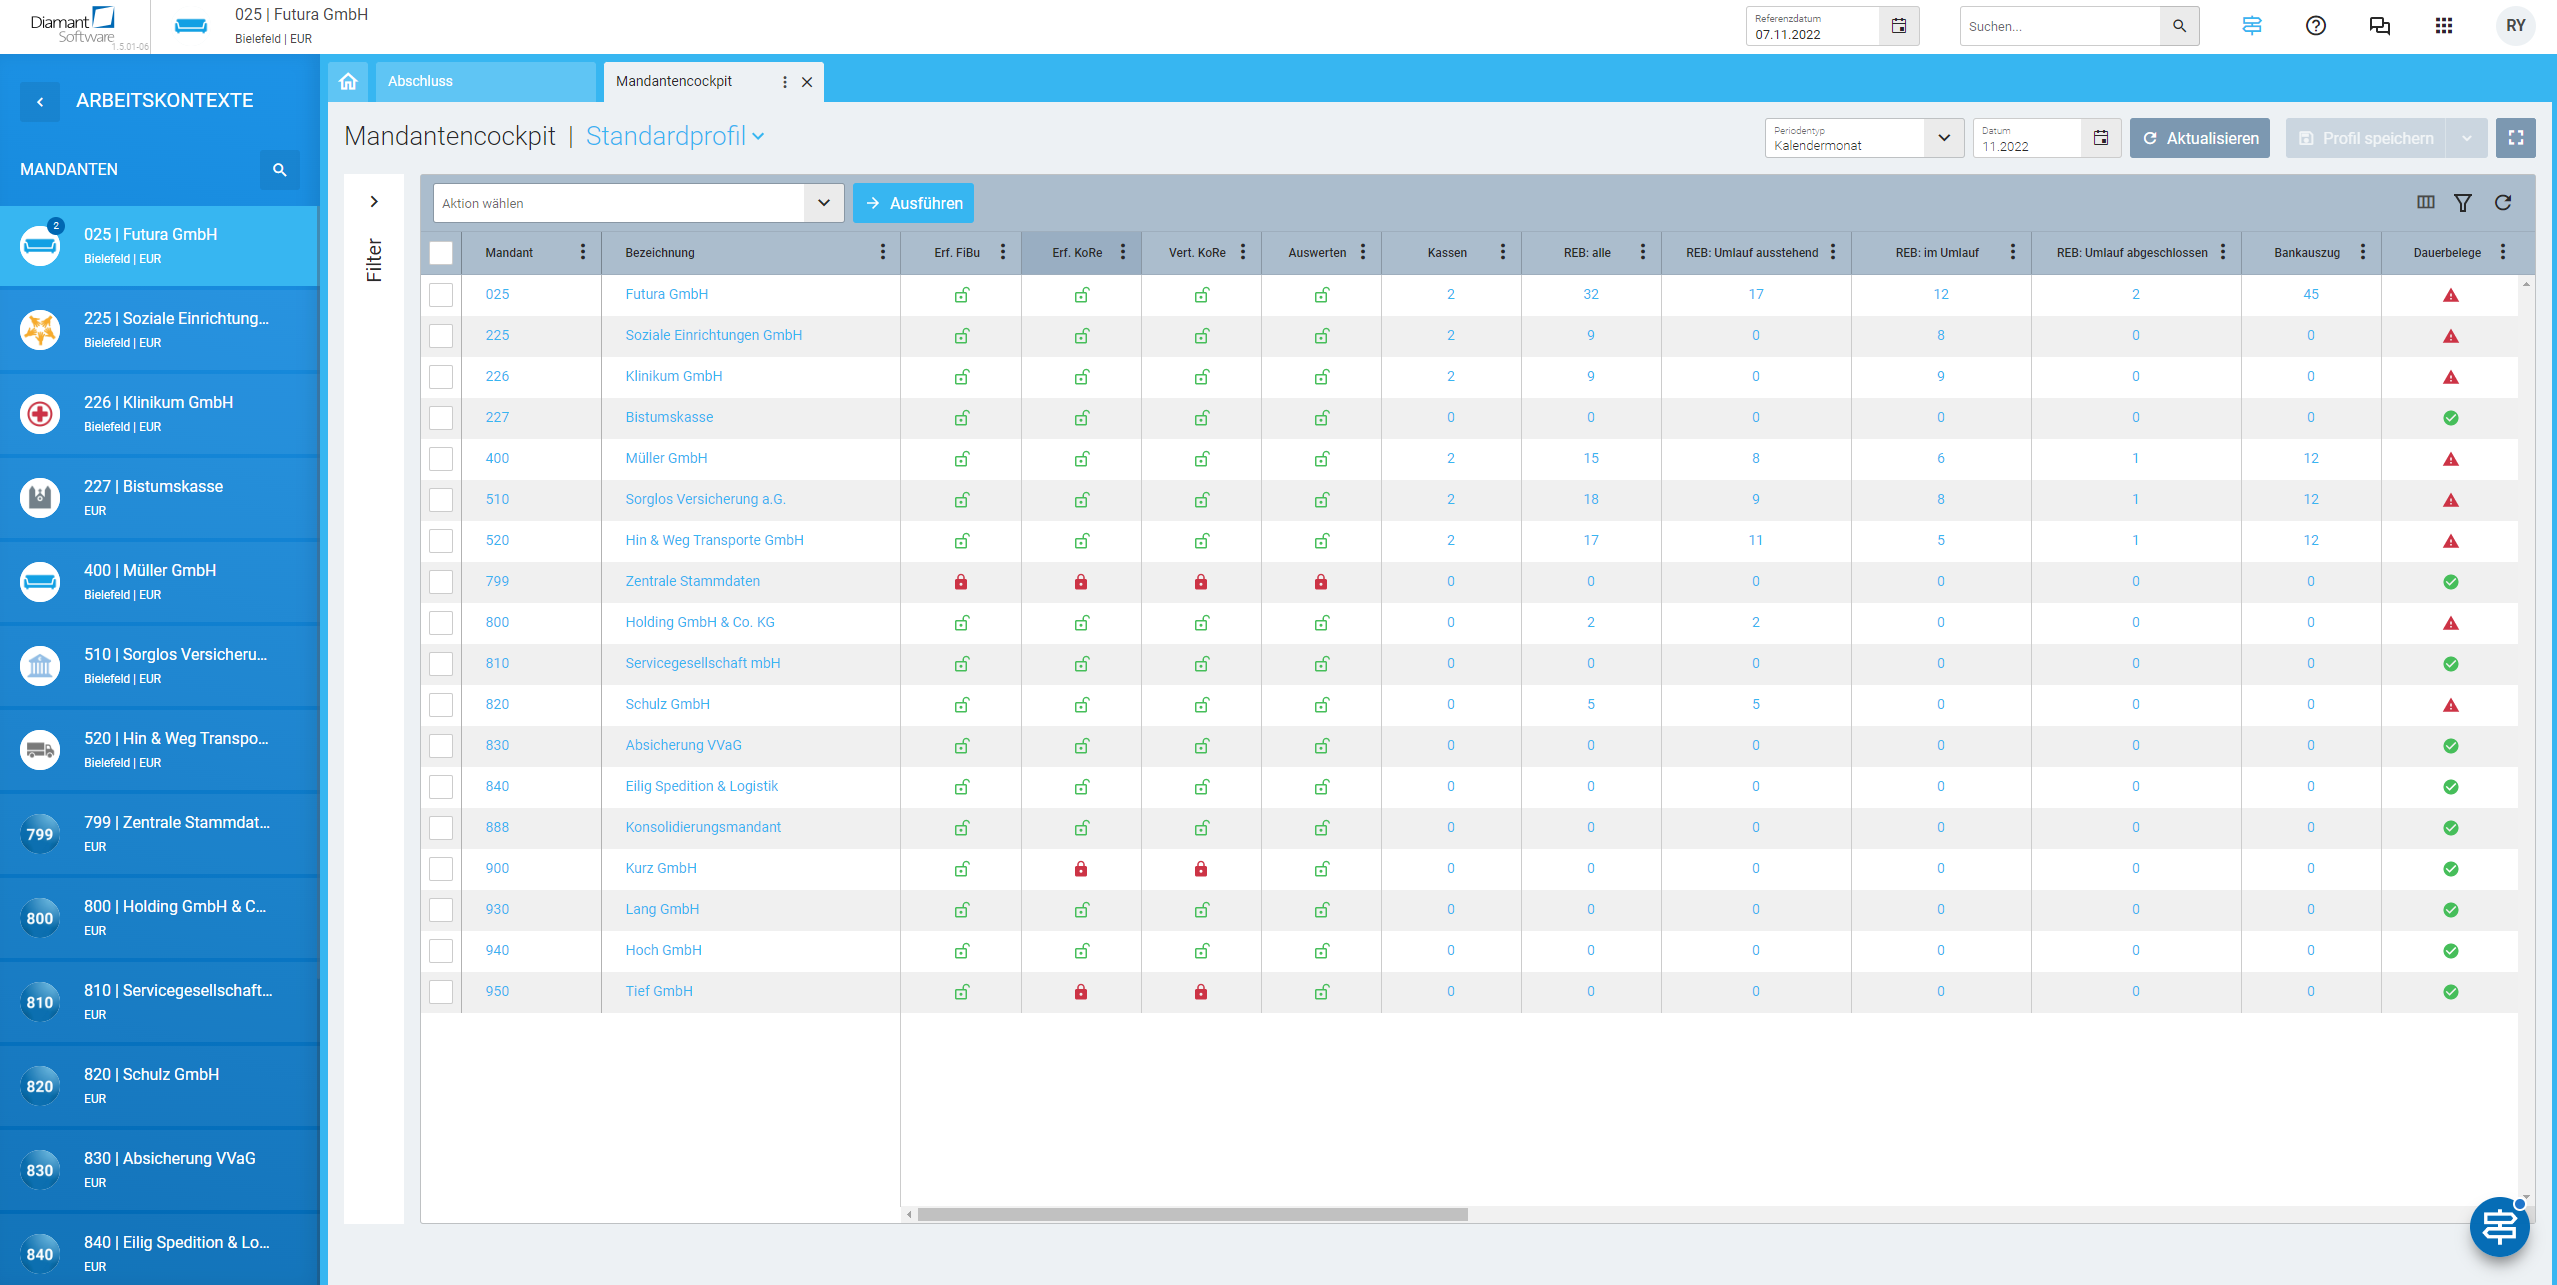Open the Holding GmbH & Co. KG link

(700, 623)
